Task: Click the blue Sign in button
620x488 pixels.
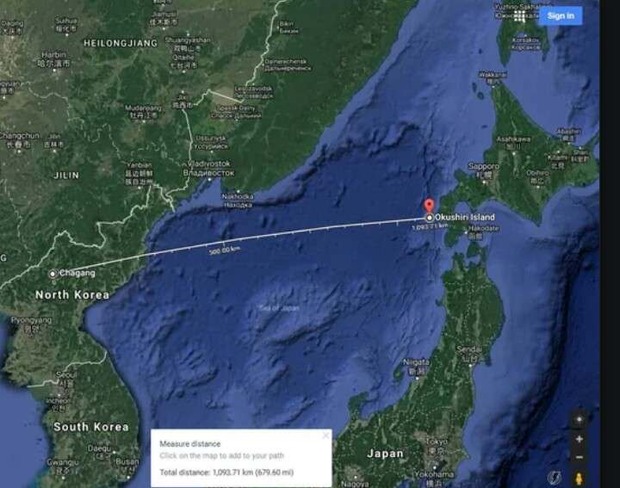Action: (x=560, y=16)
